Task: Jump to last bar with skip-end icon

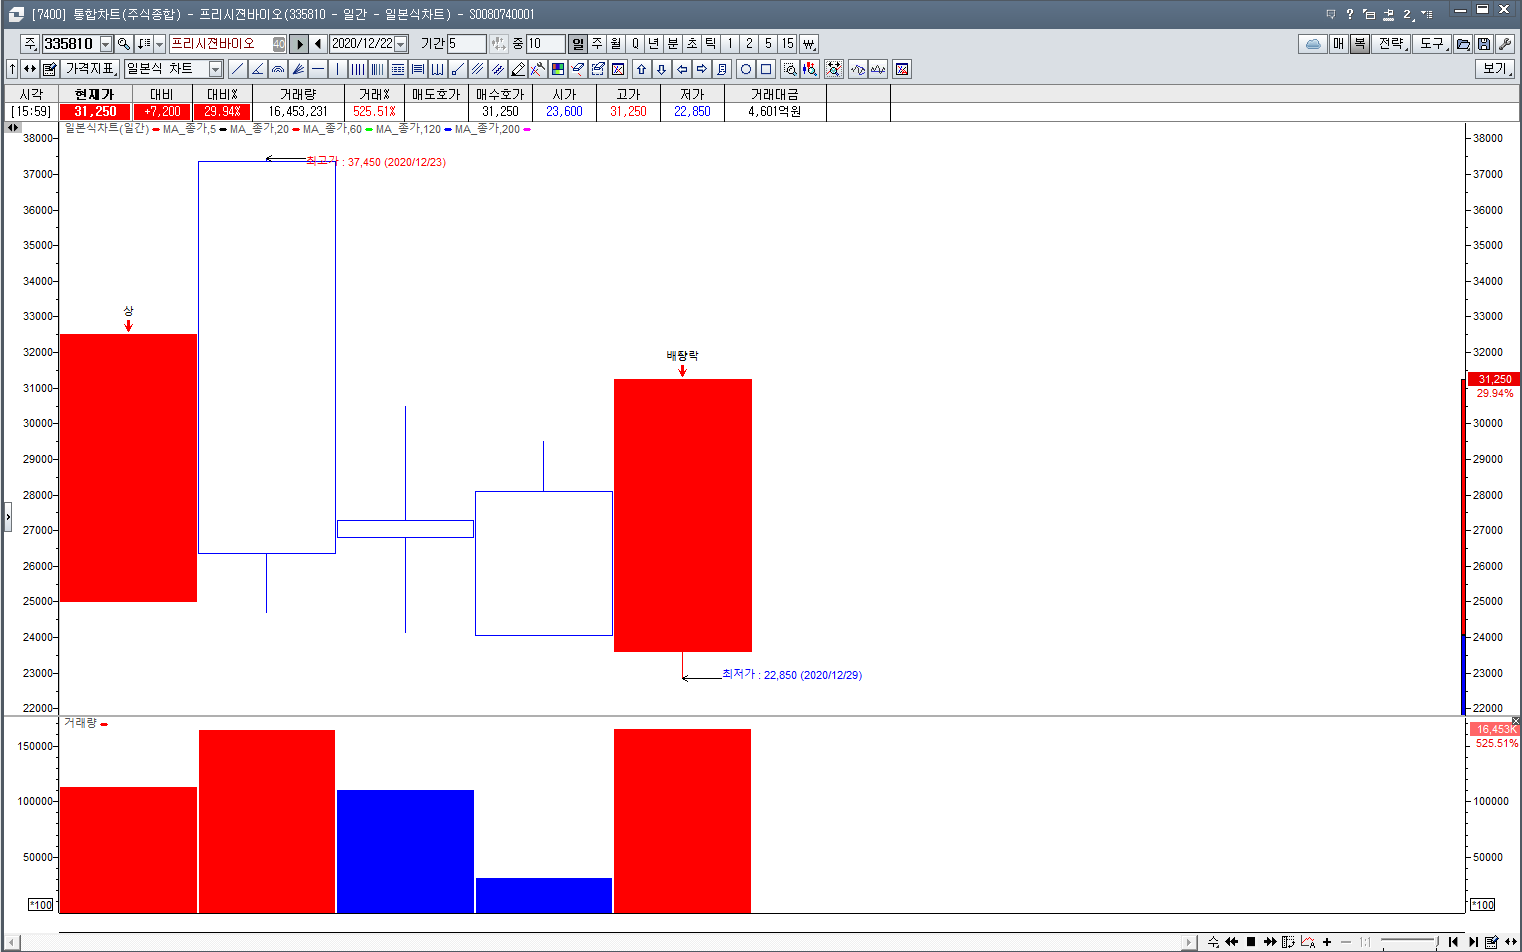Action: (x=1473, y=942)
